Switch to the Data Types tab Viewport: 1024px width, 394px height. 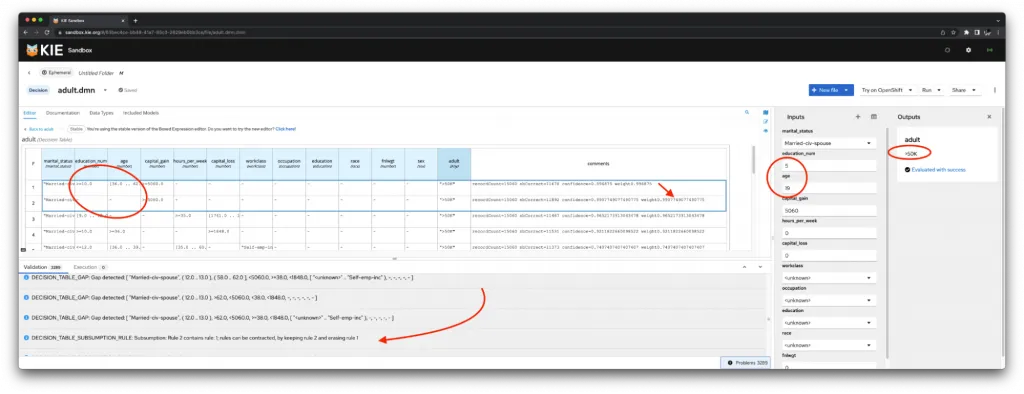[101, 113]
